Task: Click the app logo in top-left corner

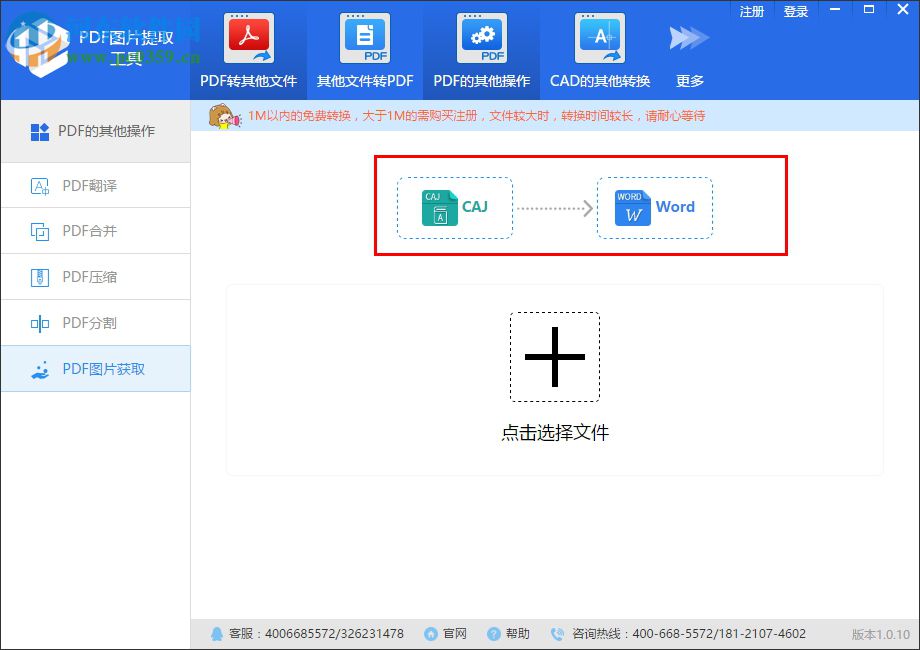Action: pyautogui.click(x=40, y=45)
